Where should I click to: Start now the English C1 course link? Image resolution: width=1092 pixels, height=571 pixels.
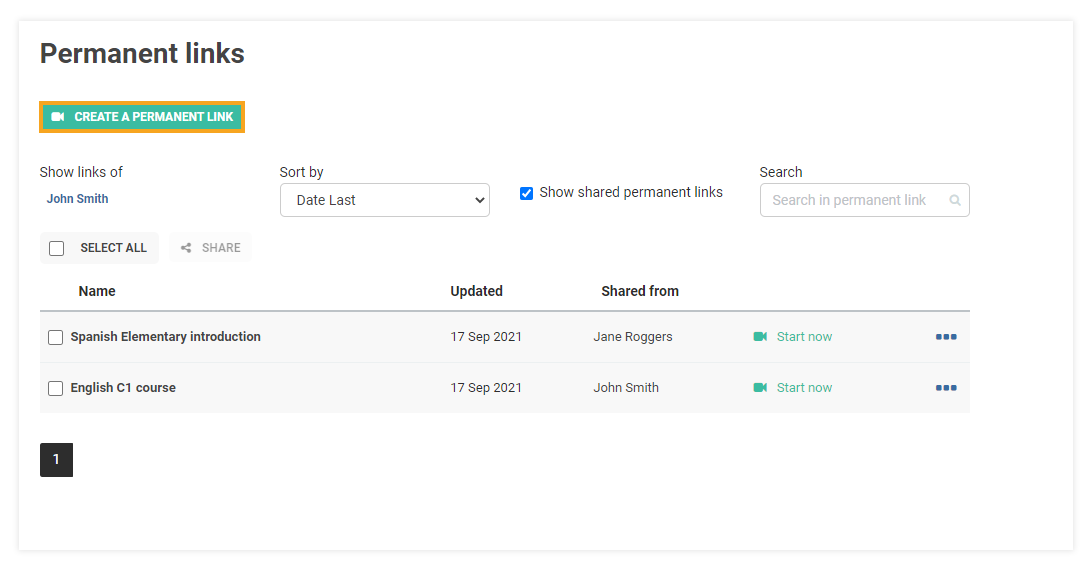coord(793,388)
